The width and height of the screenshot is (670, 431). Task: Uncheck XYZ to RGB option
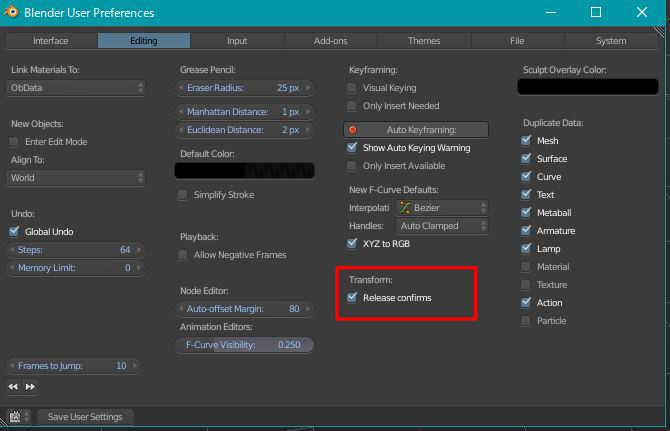352,243
